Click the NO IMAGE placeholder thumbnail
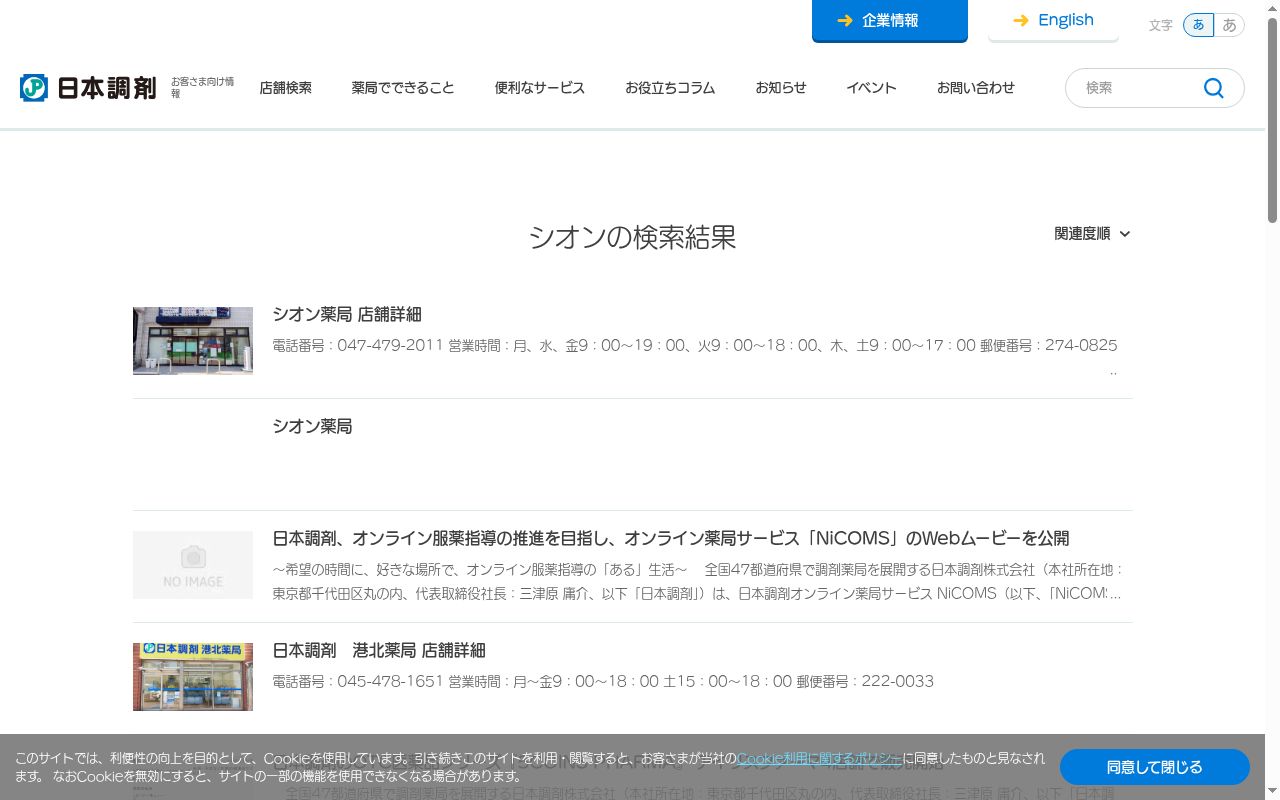 193,565
